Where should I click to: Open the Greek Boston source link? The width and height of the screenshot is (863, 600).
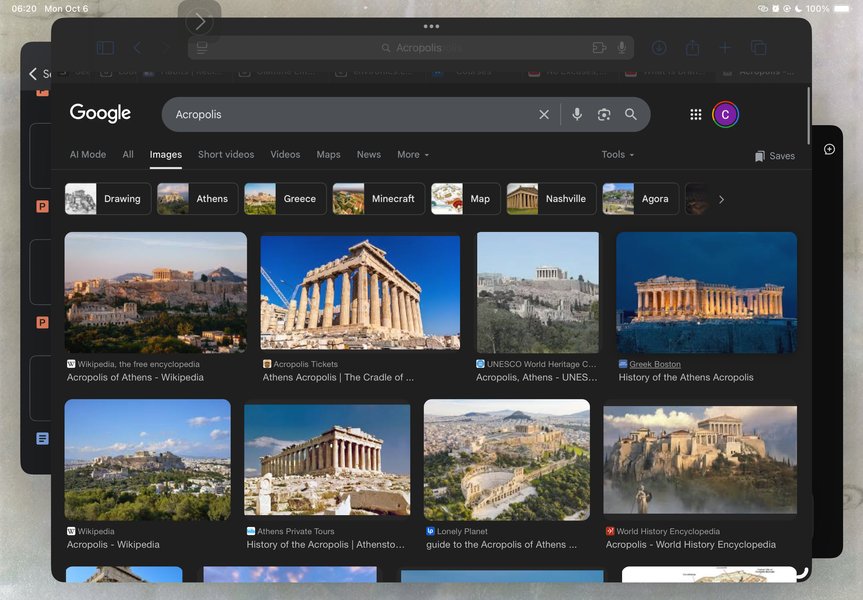pos(654,365)
